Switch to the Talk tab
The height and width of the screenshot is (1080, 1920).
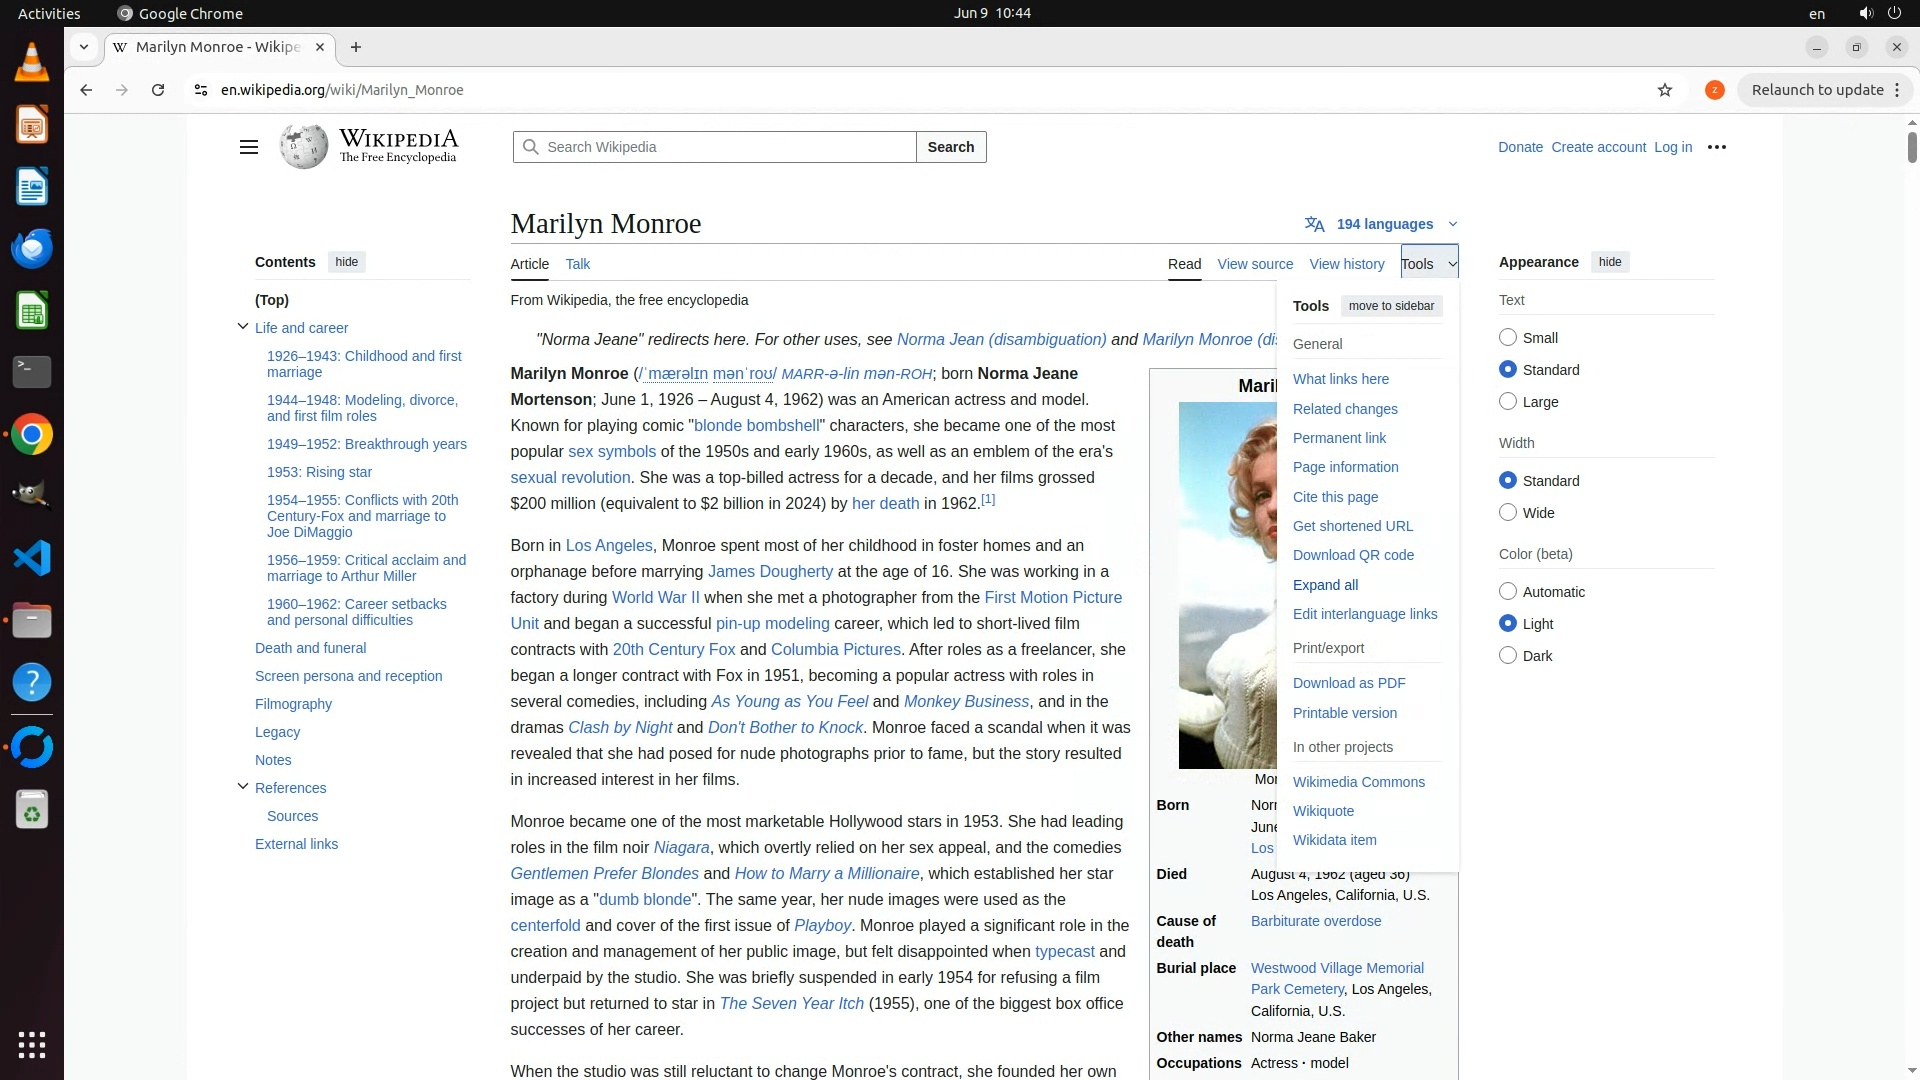[577, 264]
